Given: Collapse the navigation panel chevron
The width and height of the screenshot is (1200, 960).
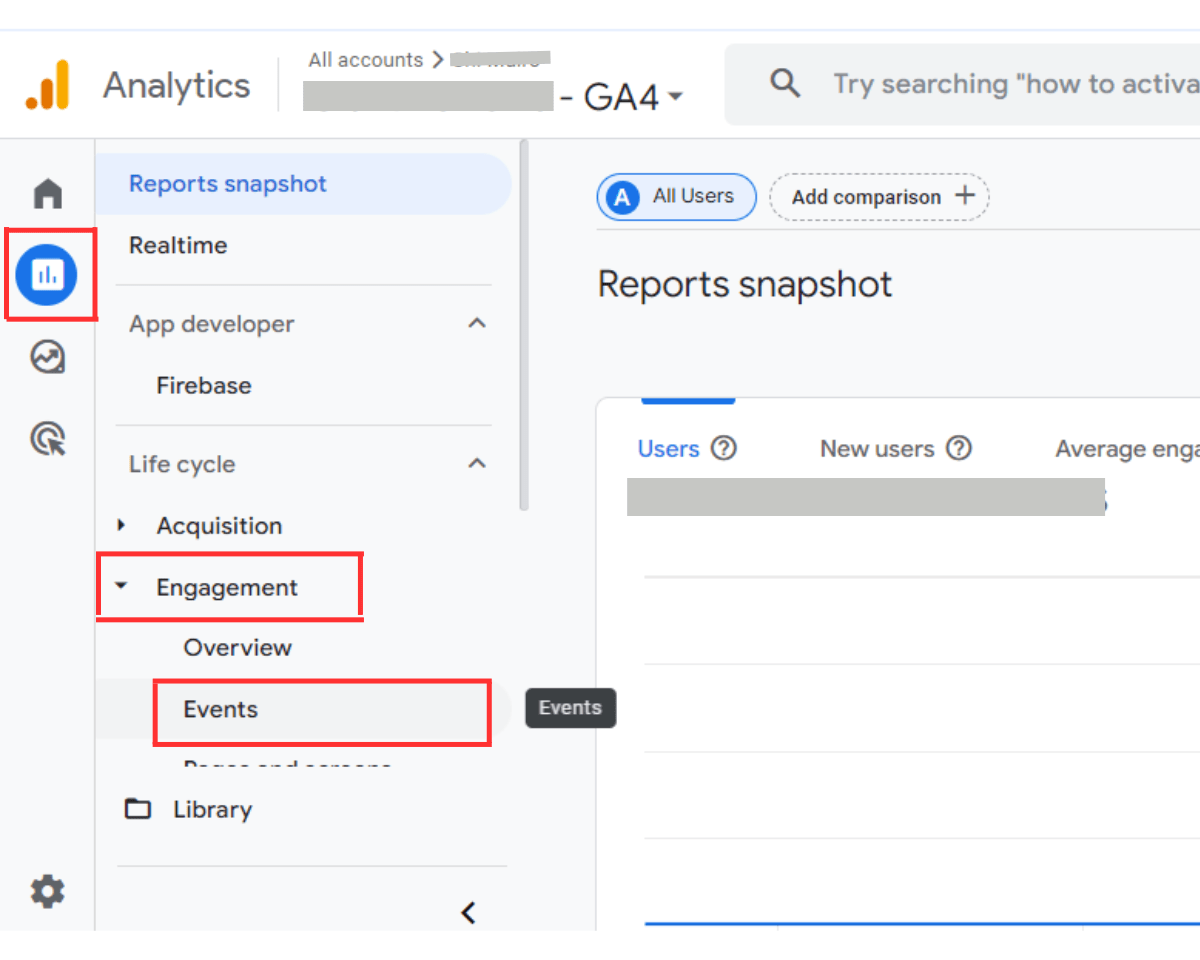Looking at the screenshot, I should 467,912.
